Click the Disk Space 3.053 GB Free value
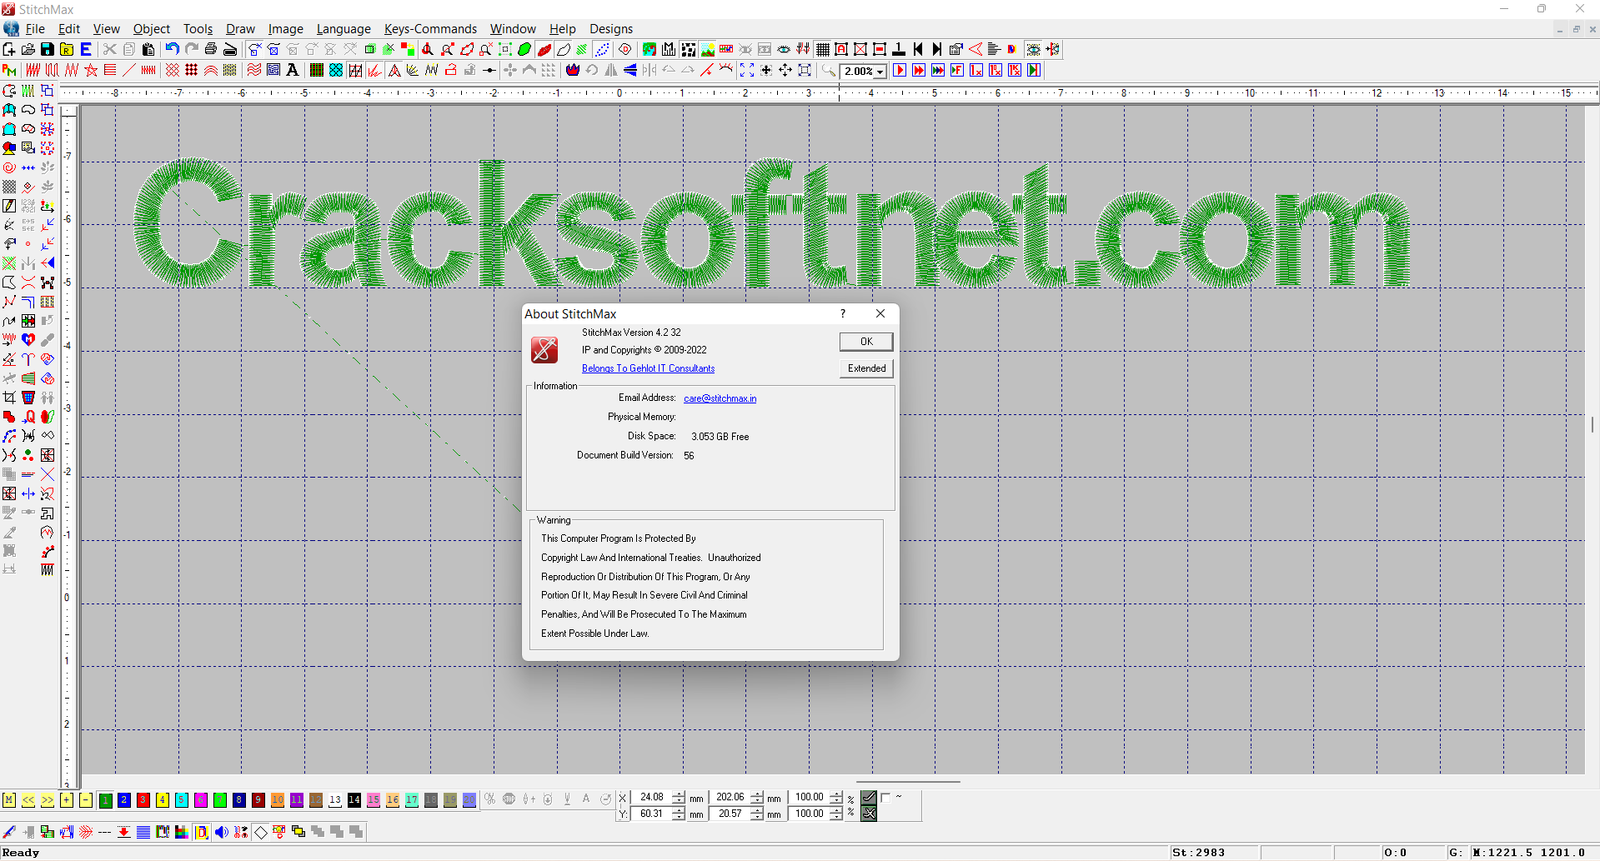 pyautogui.click(x=720, y=436)
